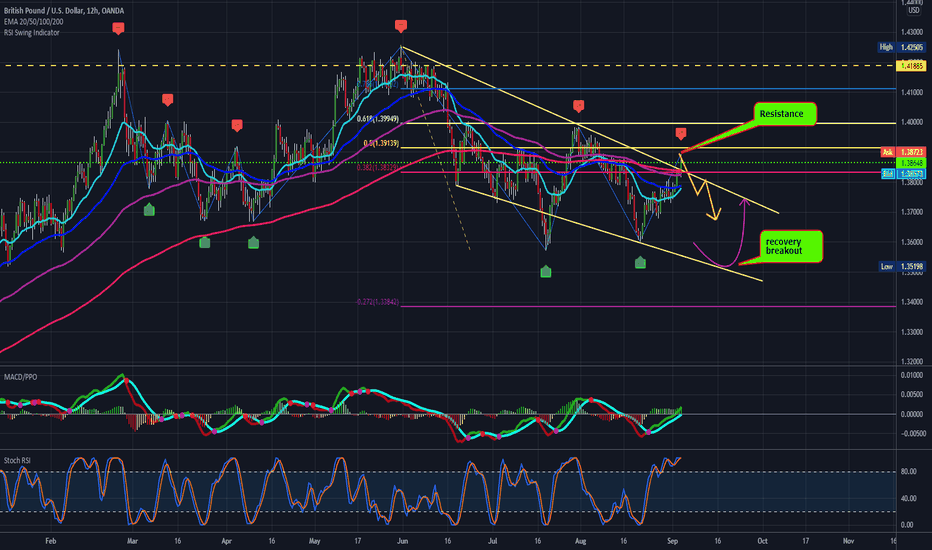This screenshot has height=550, width=932.
Task: Click the 80.00 value on Stoch RSI axis
Action: pos(908,472)
